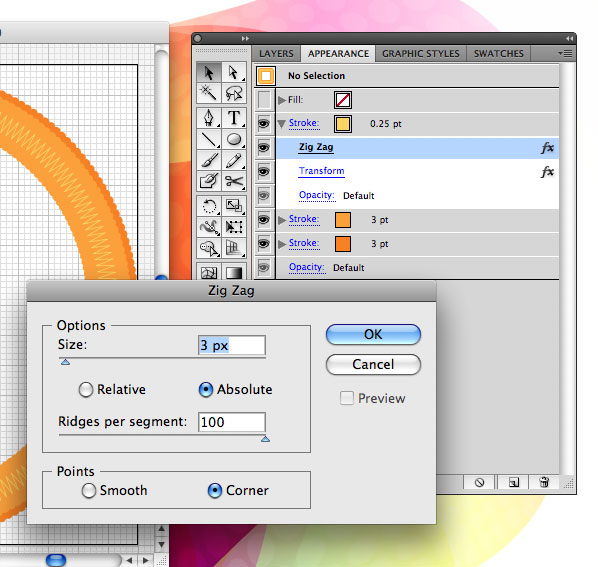Expand the Fill attribute triangle
Image resolution: width=598 pixels, height=567 pixels.
(282, 100)
